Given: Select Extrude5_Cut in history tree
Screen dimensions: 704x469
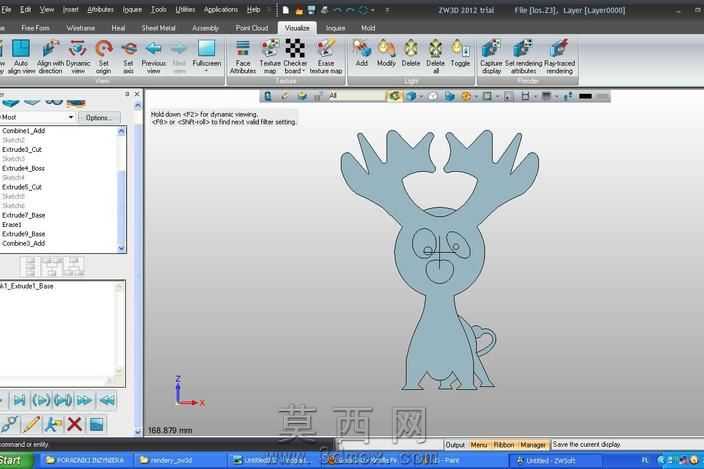Looking at the screenshot, I should tap(22, 187).
